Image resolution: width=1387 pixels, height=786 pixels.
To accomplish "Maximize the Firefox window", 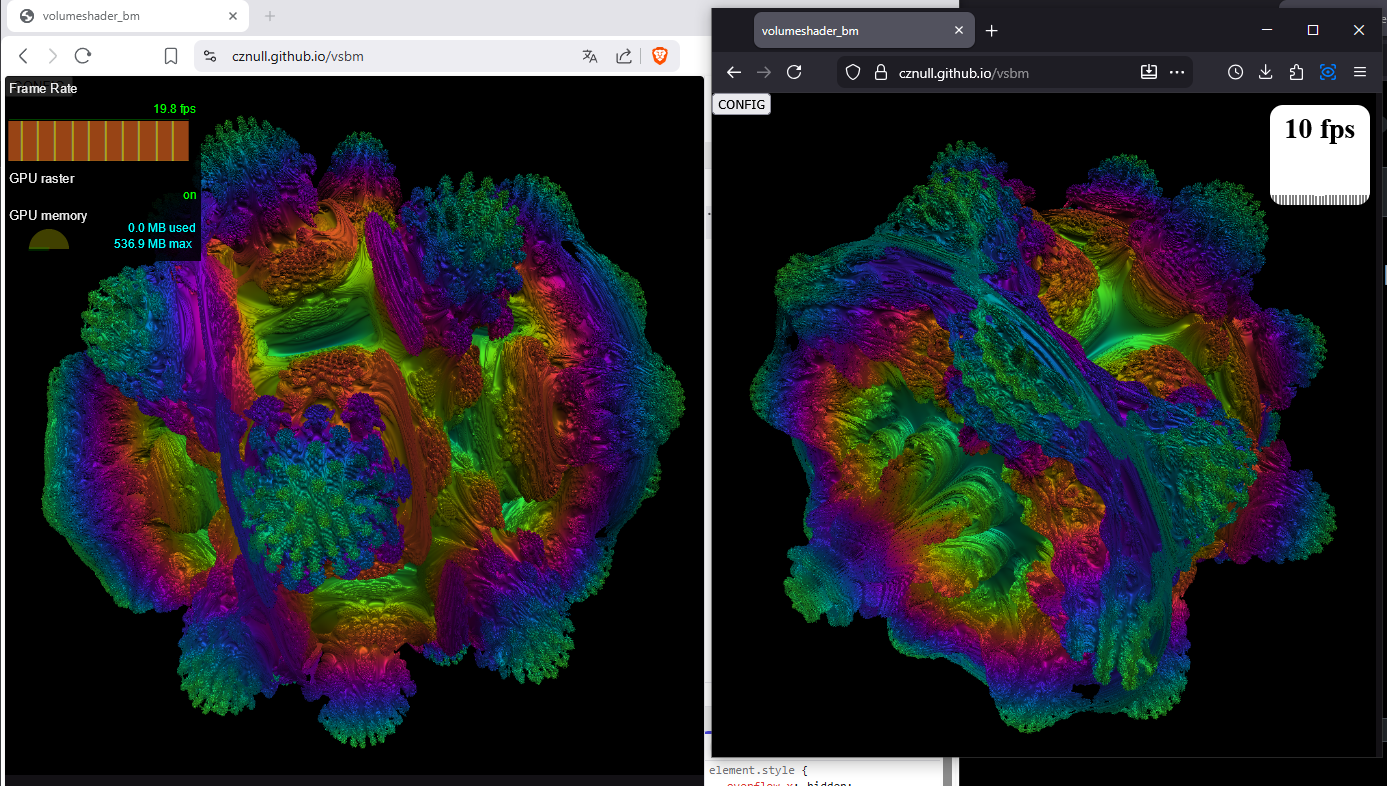I will [1314, 30].
